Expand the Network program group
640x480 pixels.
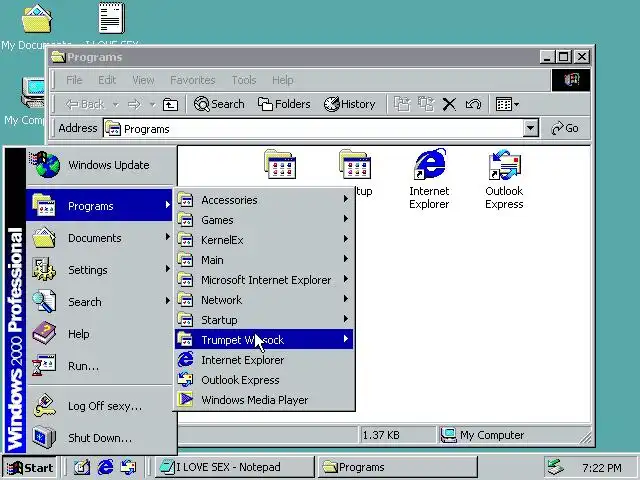[264, 300]
